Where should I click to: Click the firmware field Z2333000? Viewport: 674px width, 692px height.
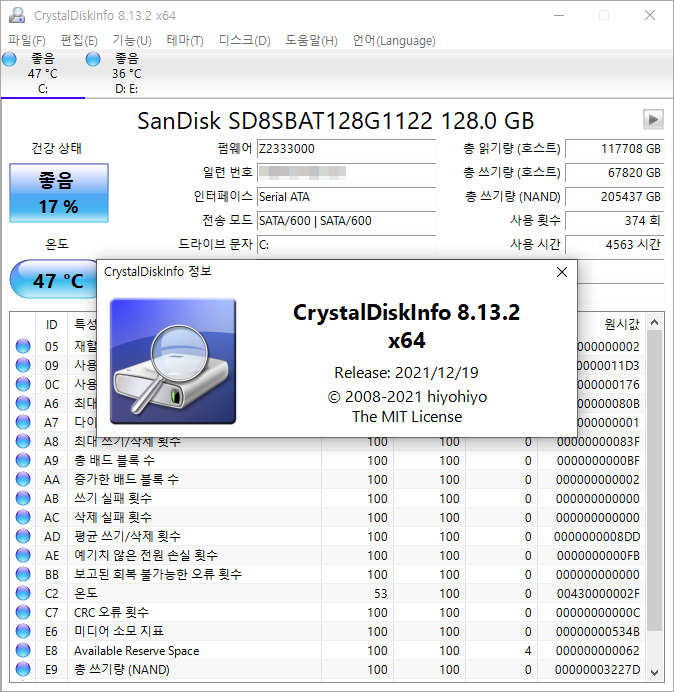click(346, 149)
